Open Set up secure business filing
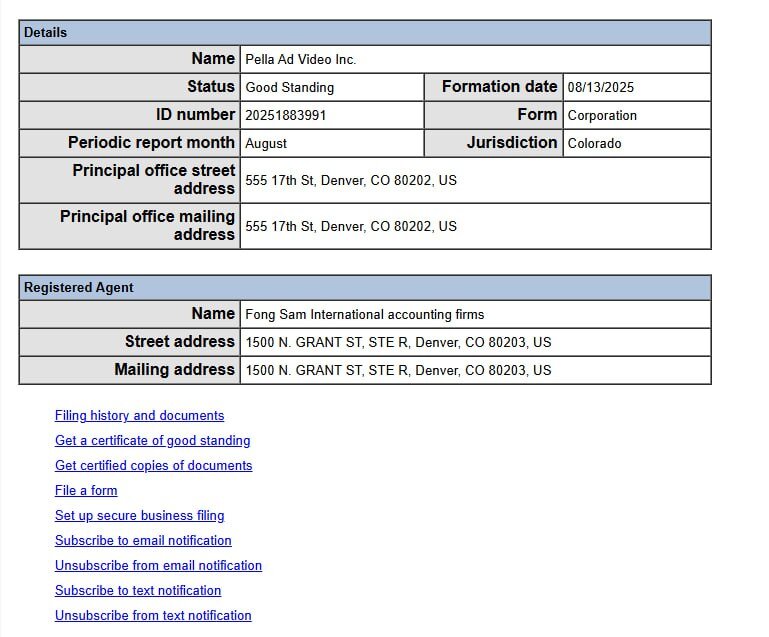This screenshot has width=769, height=637. coord(139,516)
